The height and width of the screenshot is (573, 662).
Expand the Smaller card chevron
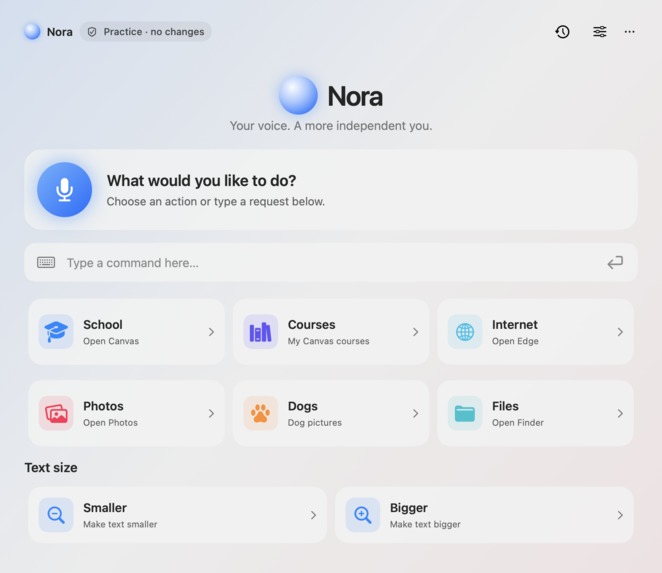[313, 515]
